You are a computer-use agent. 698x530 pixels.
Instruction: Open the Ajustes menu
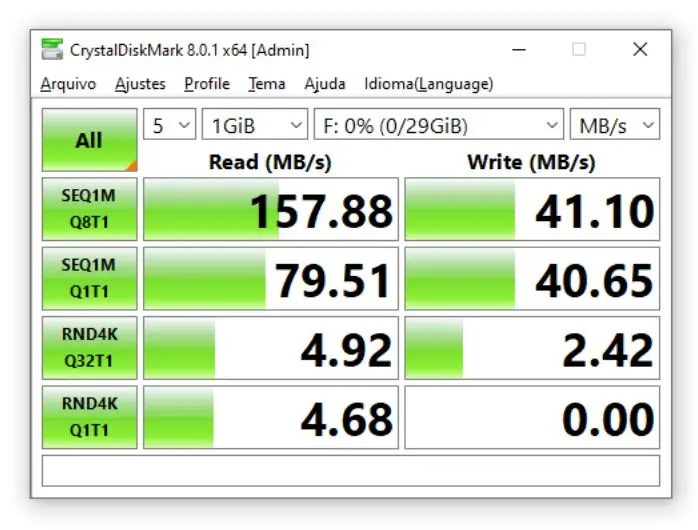tap(140, 84)
